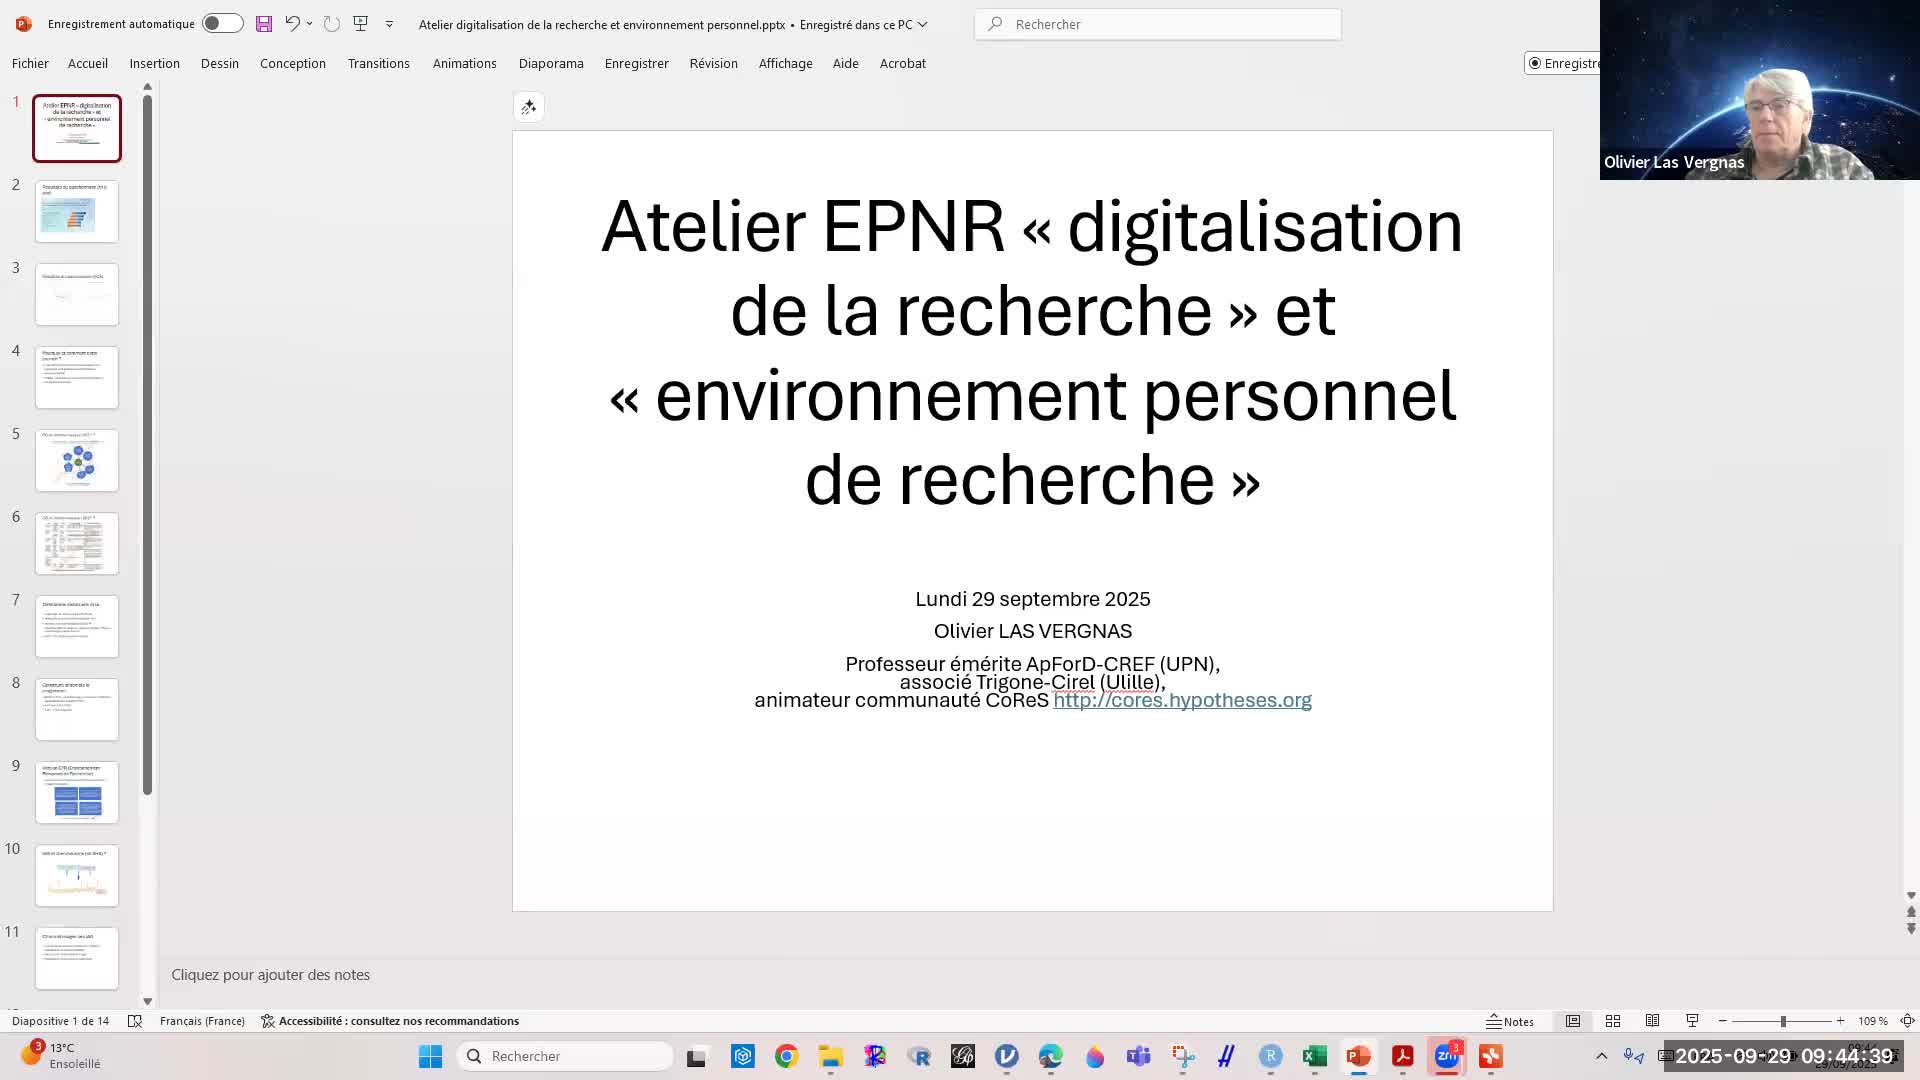This screenshot has height=1080, width=1920.
Task: Toggle the Notes pane button
Action: (x=1510, y=1021)
